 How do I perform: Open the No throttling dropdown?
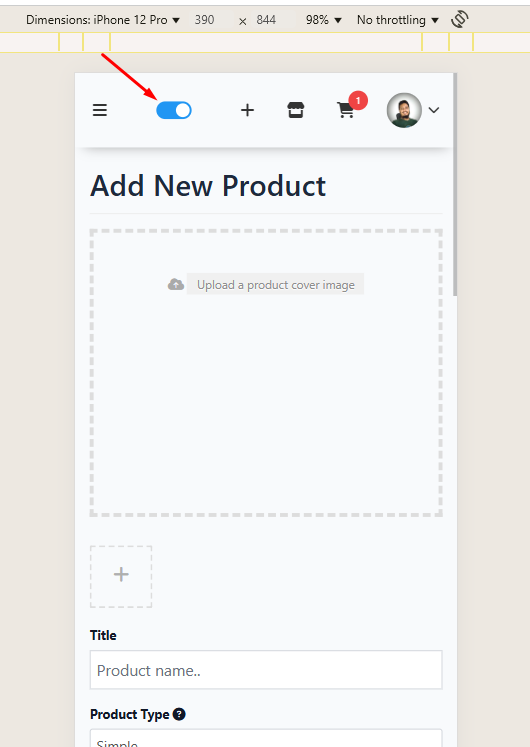click(398, 20)
